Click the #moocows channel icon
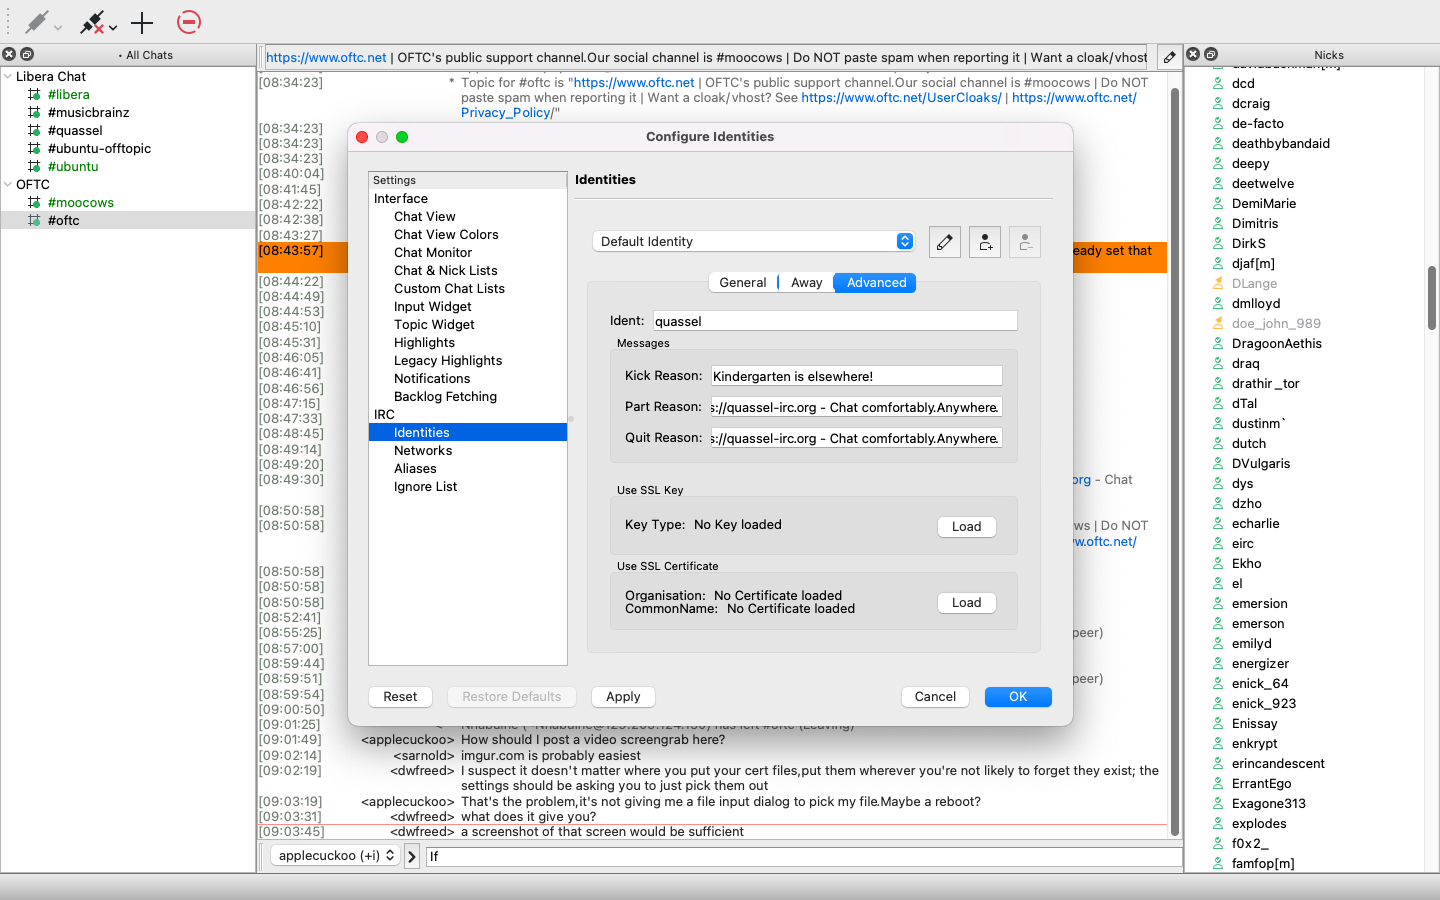1440x900 pixels. (x=34, y=202)
